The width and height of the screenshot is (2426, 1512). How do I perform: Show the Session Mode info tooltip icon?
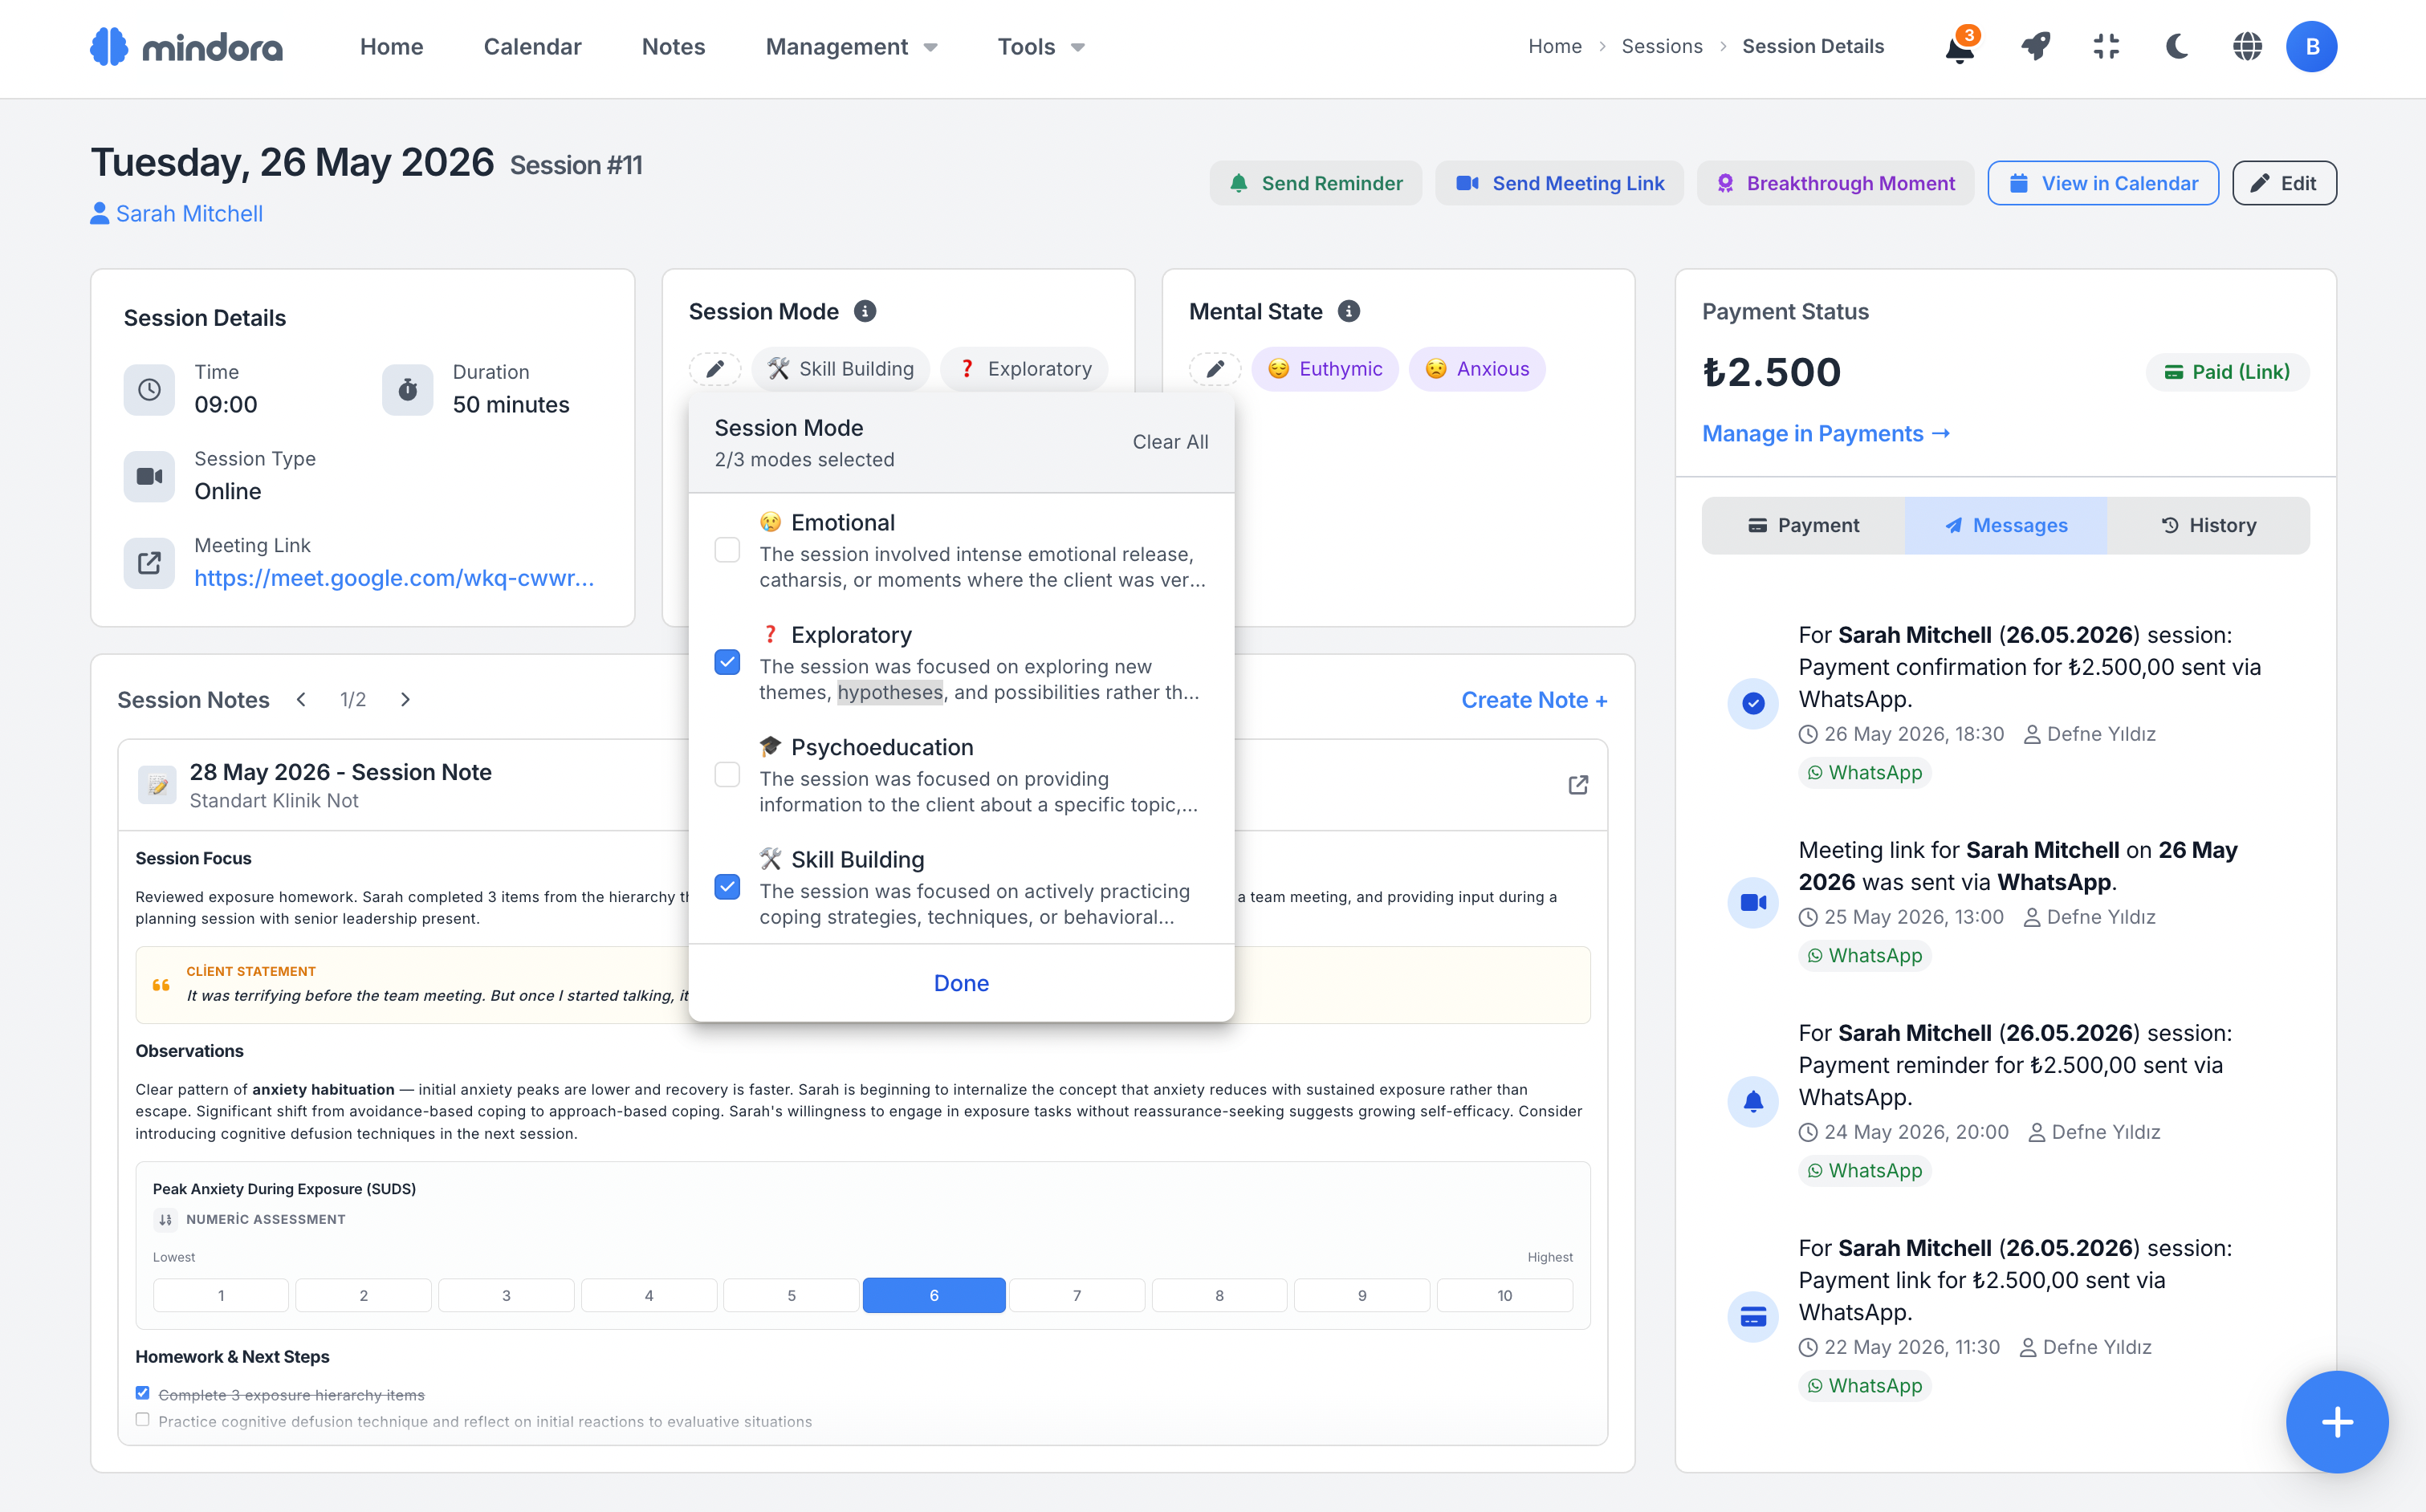pyautogui.click(x=865, y=312)
